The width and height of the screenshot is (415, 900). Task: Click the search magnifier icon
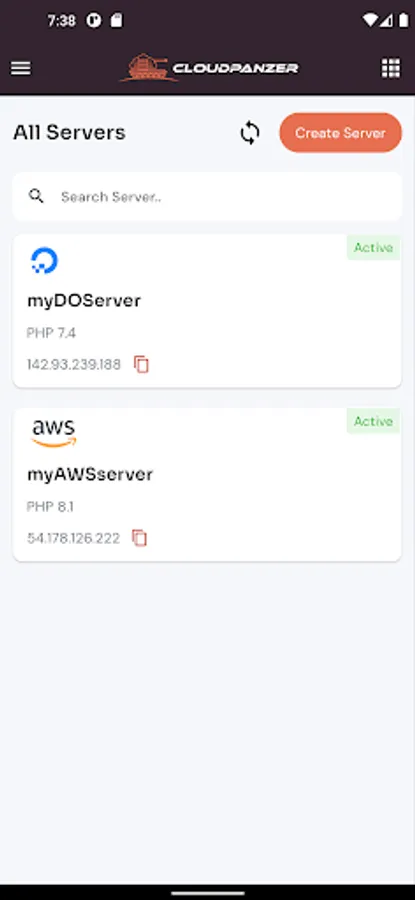(x=36, y=196)
